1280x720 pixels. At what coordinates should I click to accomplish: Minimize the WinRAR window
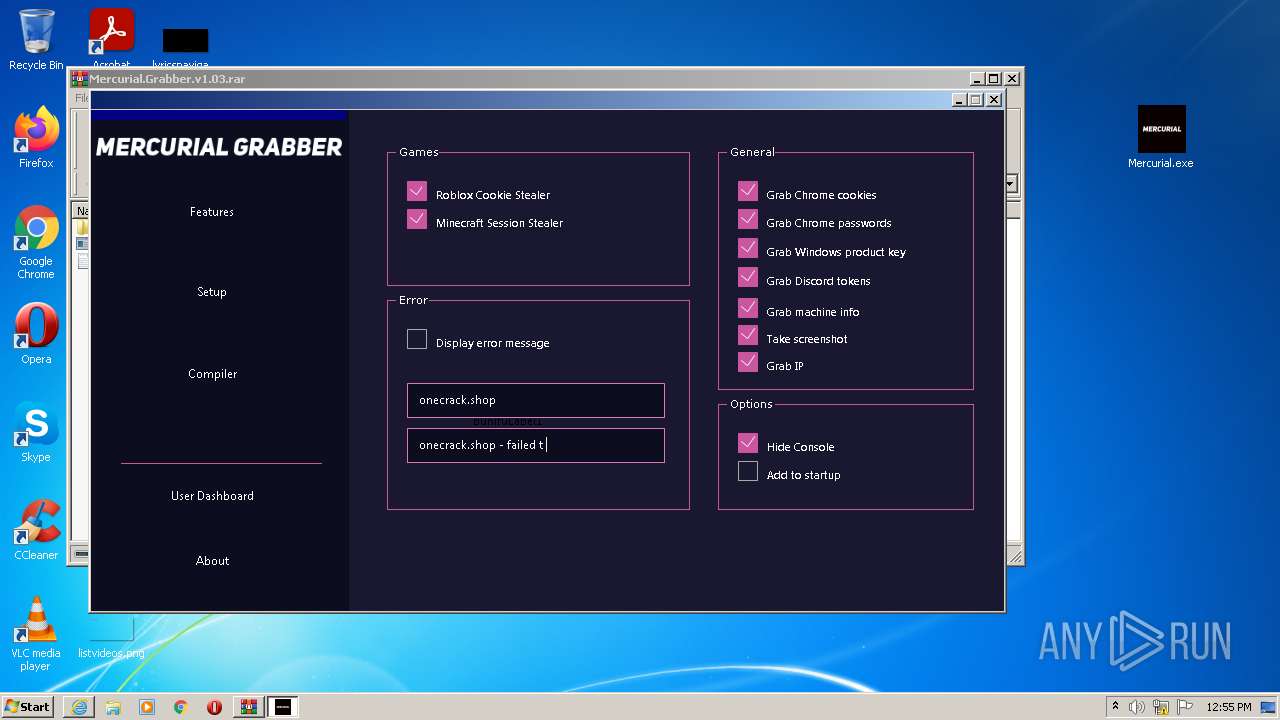[977, 79]
